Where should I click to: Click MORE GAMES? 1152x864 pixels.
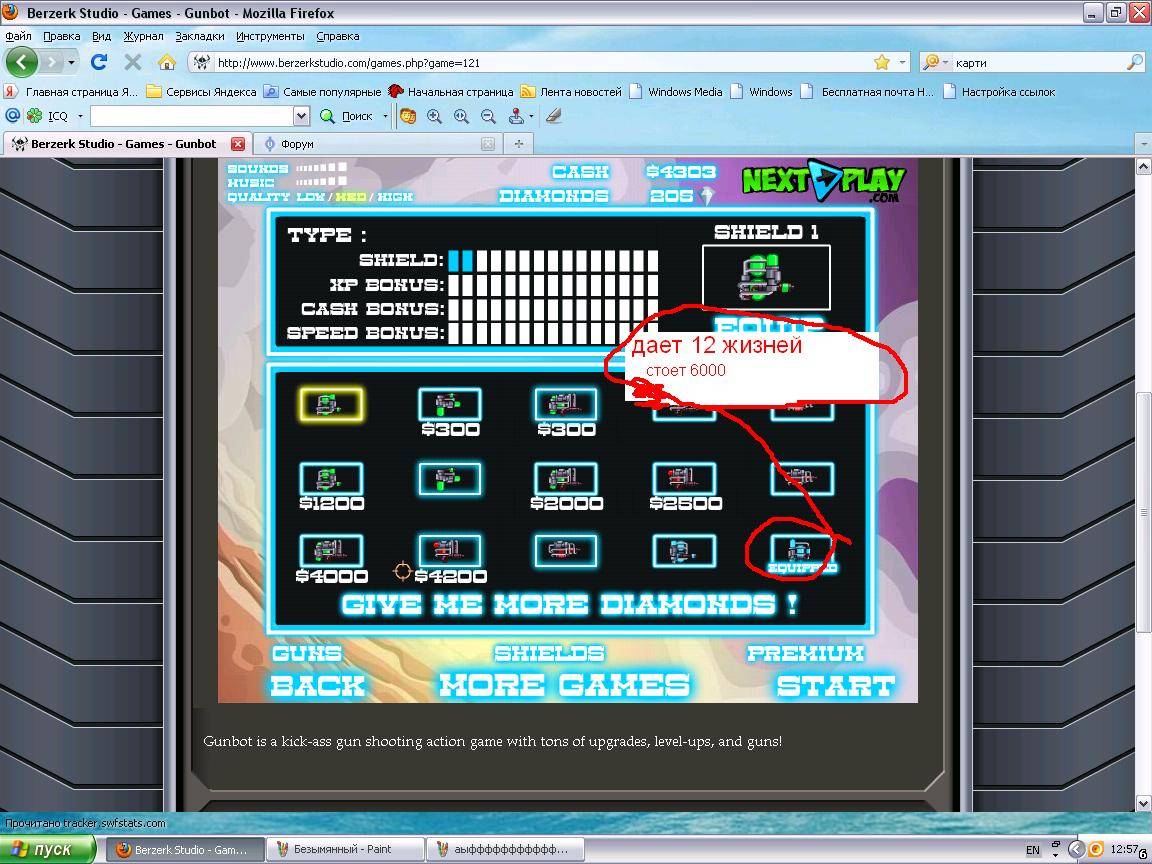(564, 685)
